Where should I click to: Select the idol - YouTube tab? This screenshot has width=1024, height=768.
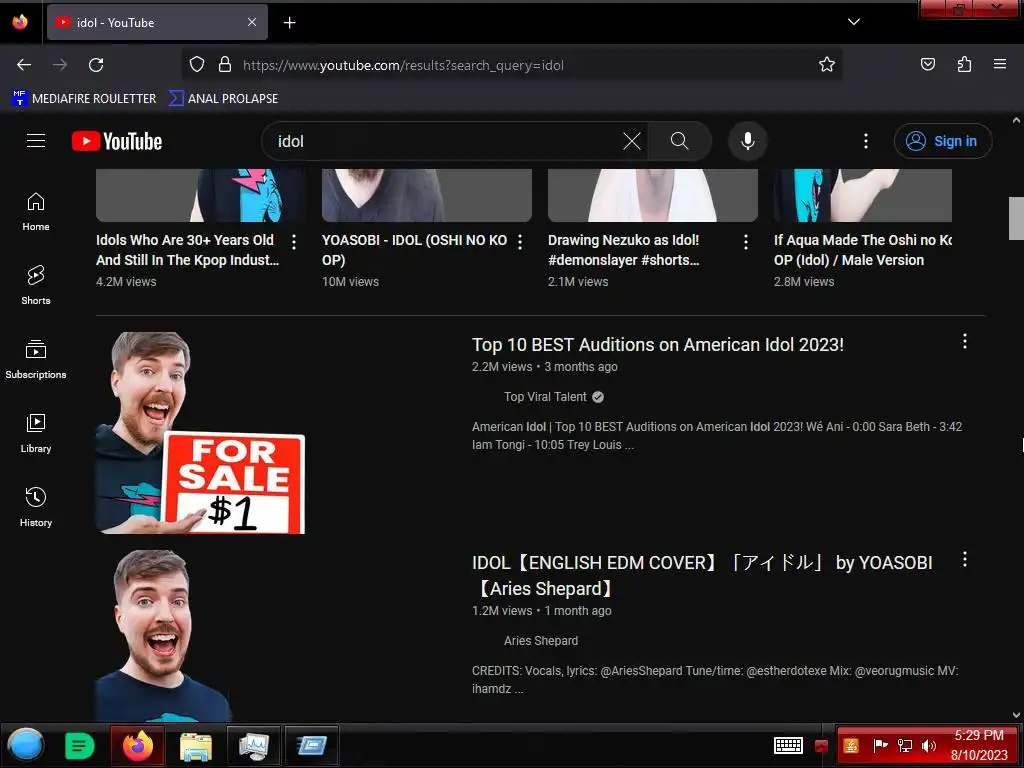tap(157, 22)
